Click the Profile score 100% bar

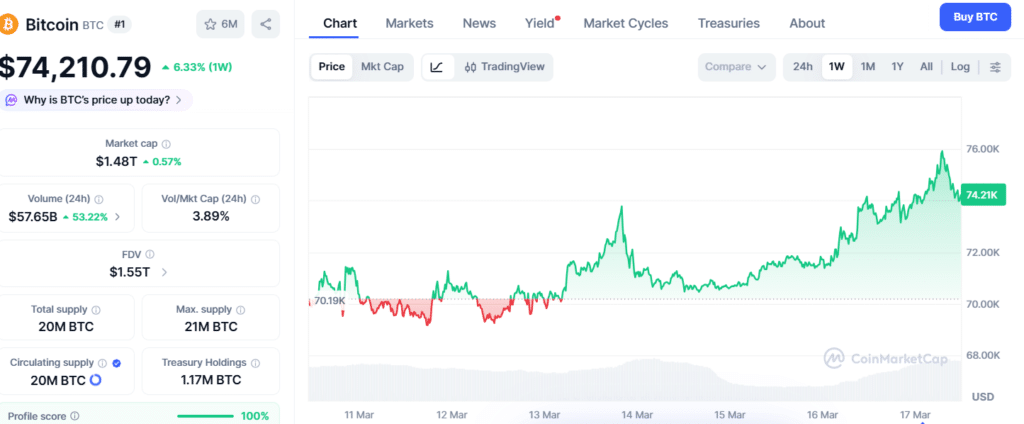tap(206, 416)
